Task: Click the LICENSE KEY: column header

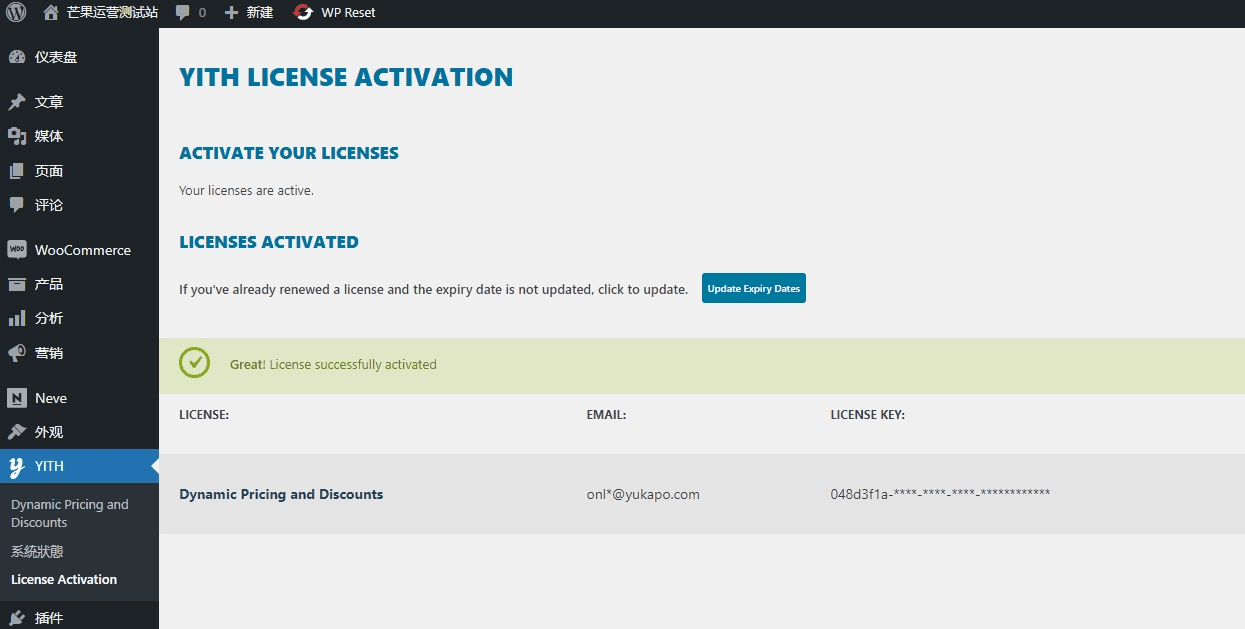Action: 867,414
